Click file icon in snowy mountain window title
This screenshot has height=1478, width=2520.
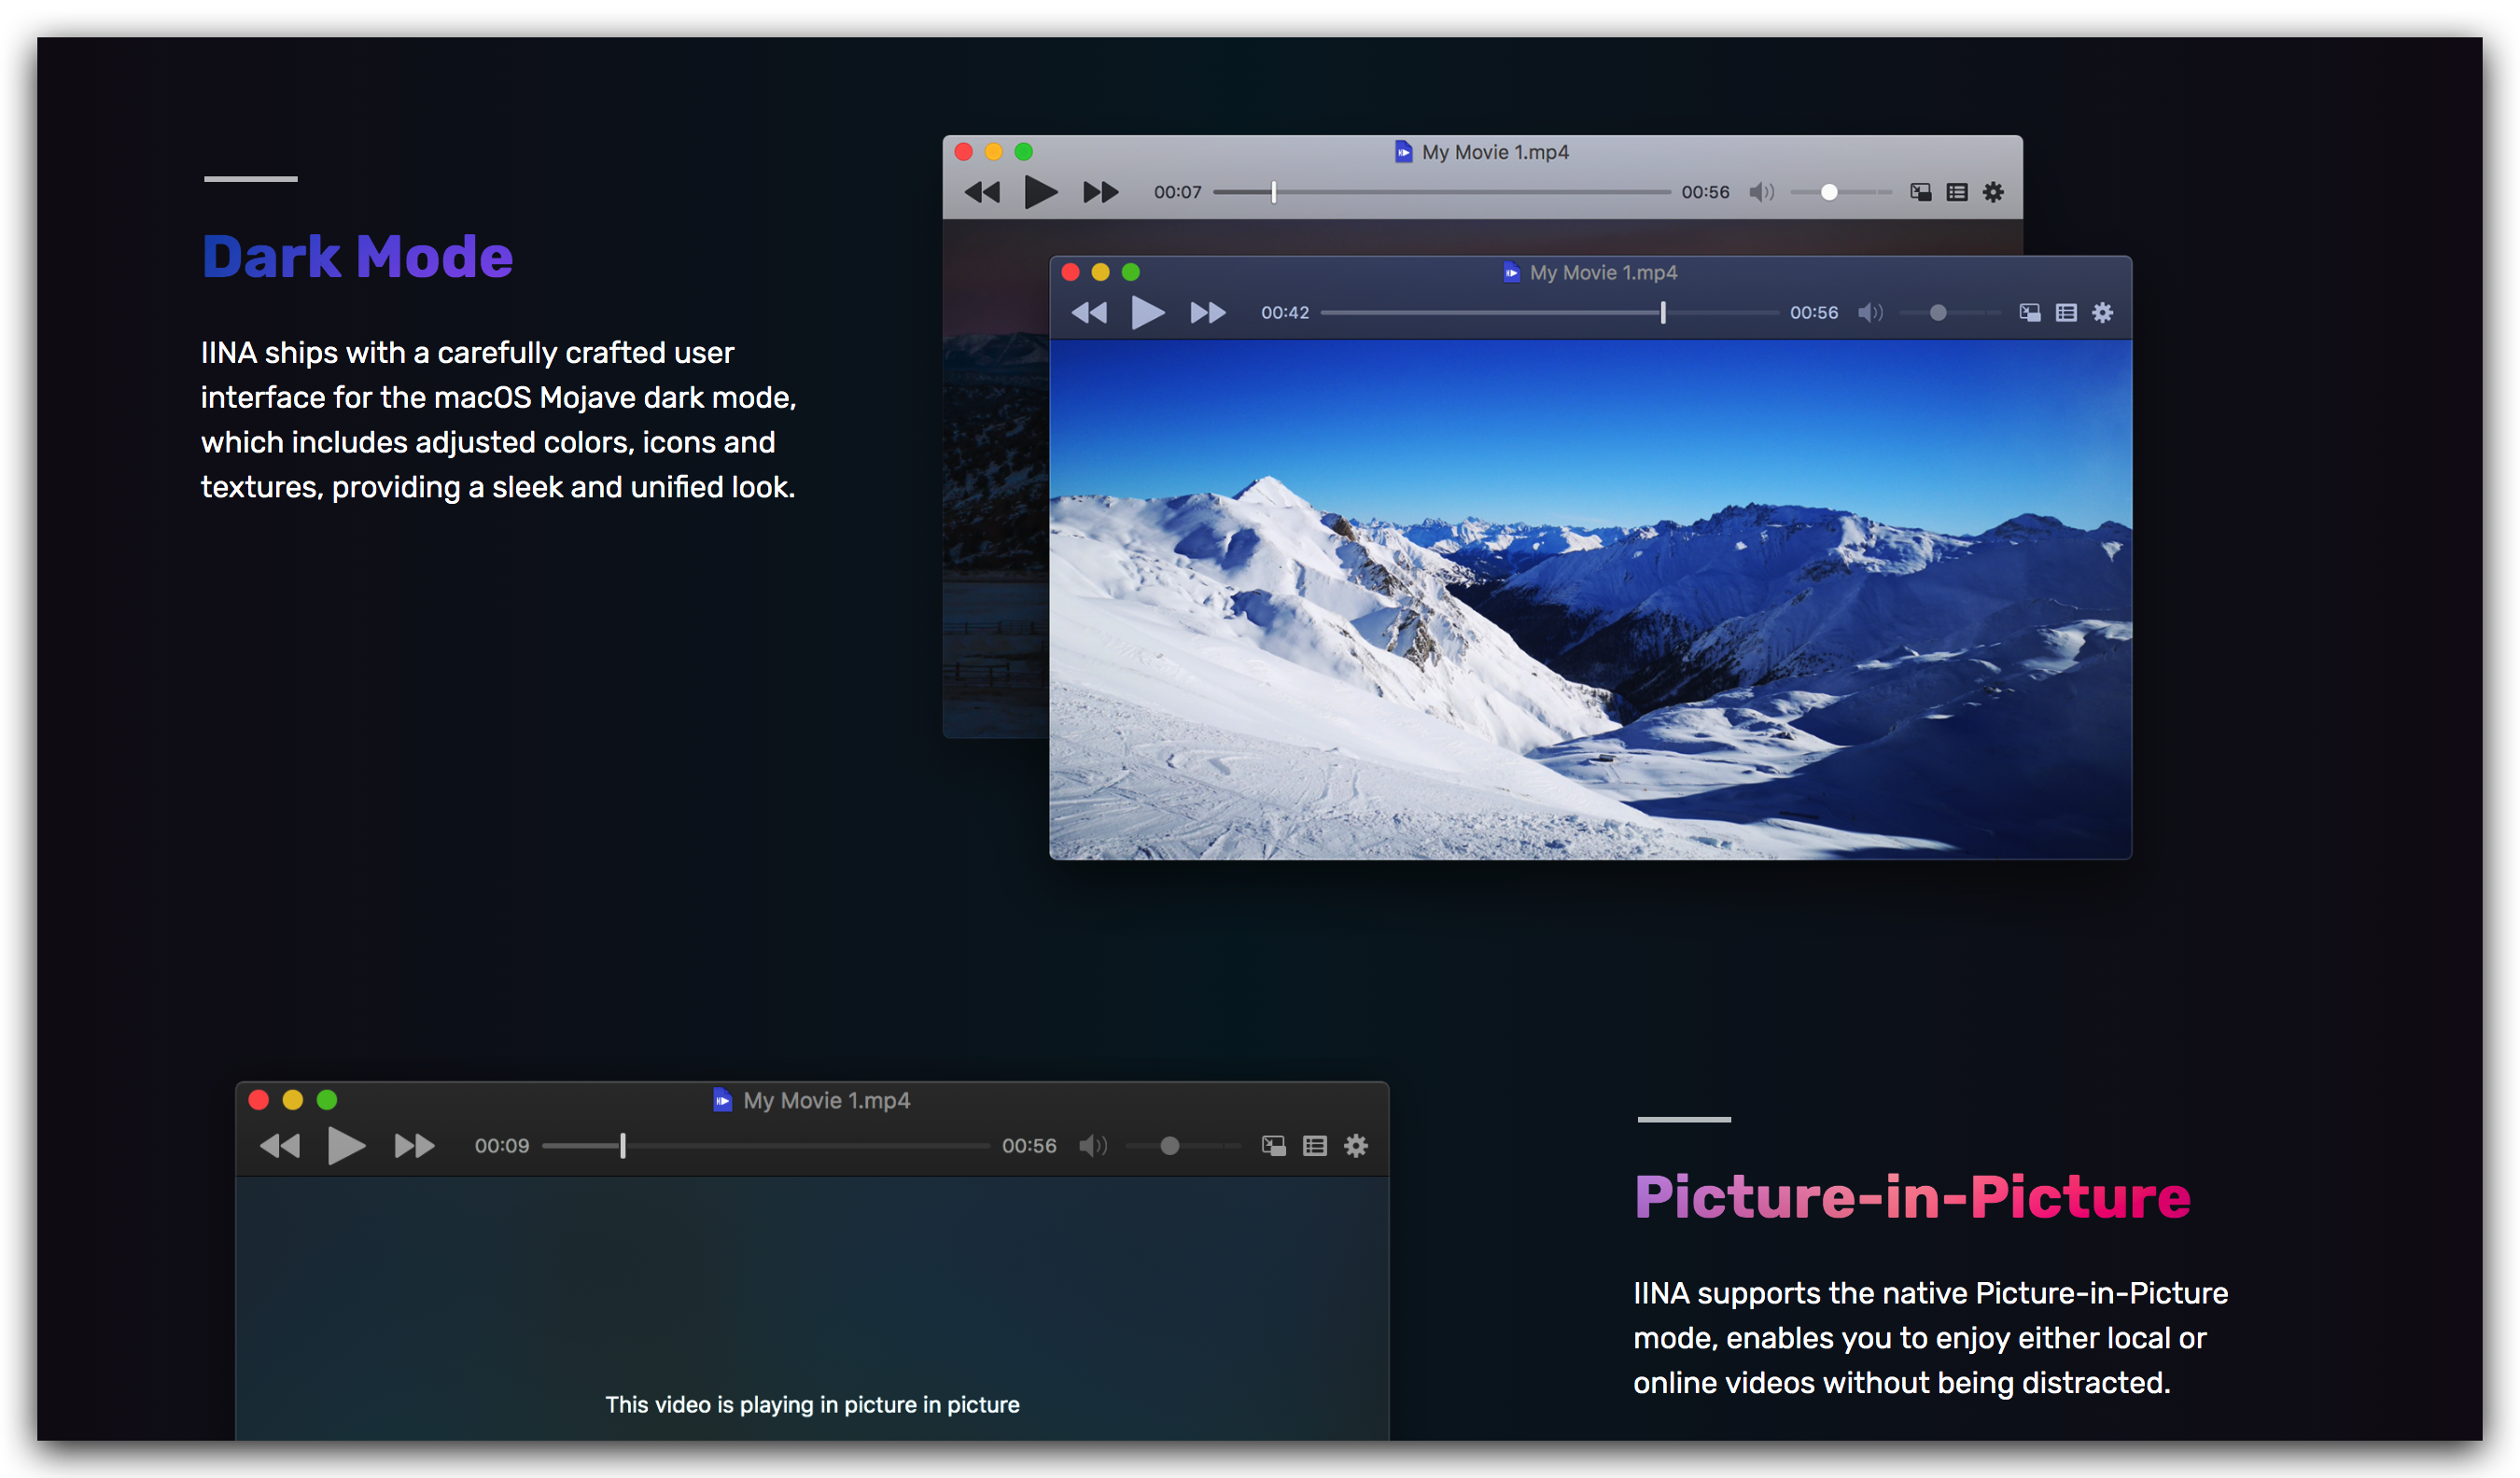pos(1511,272)
